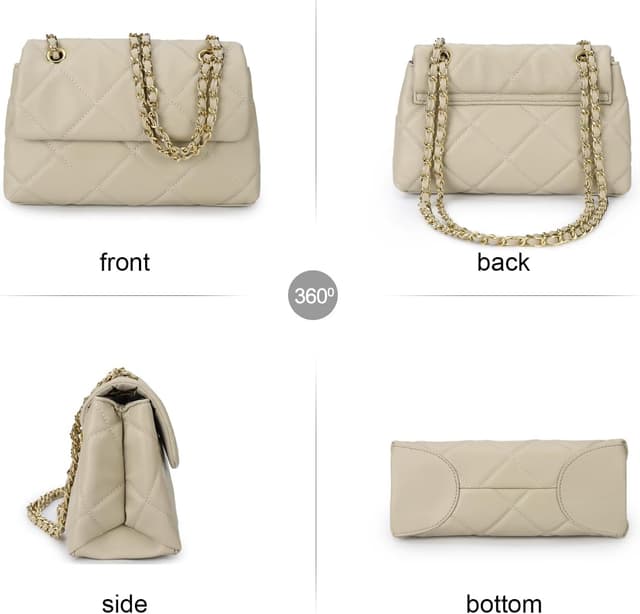This screenshot has height=614, width=640.
Task: Click the gold eyelet on front bag's left corner
Action: pos(53,55)
